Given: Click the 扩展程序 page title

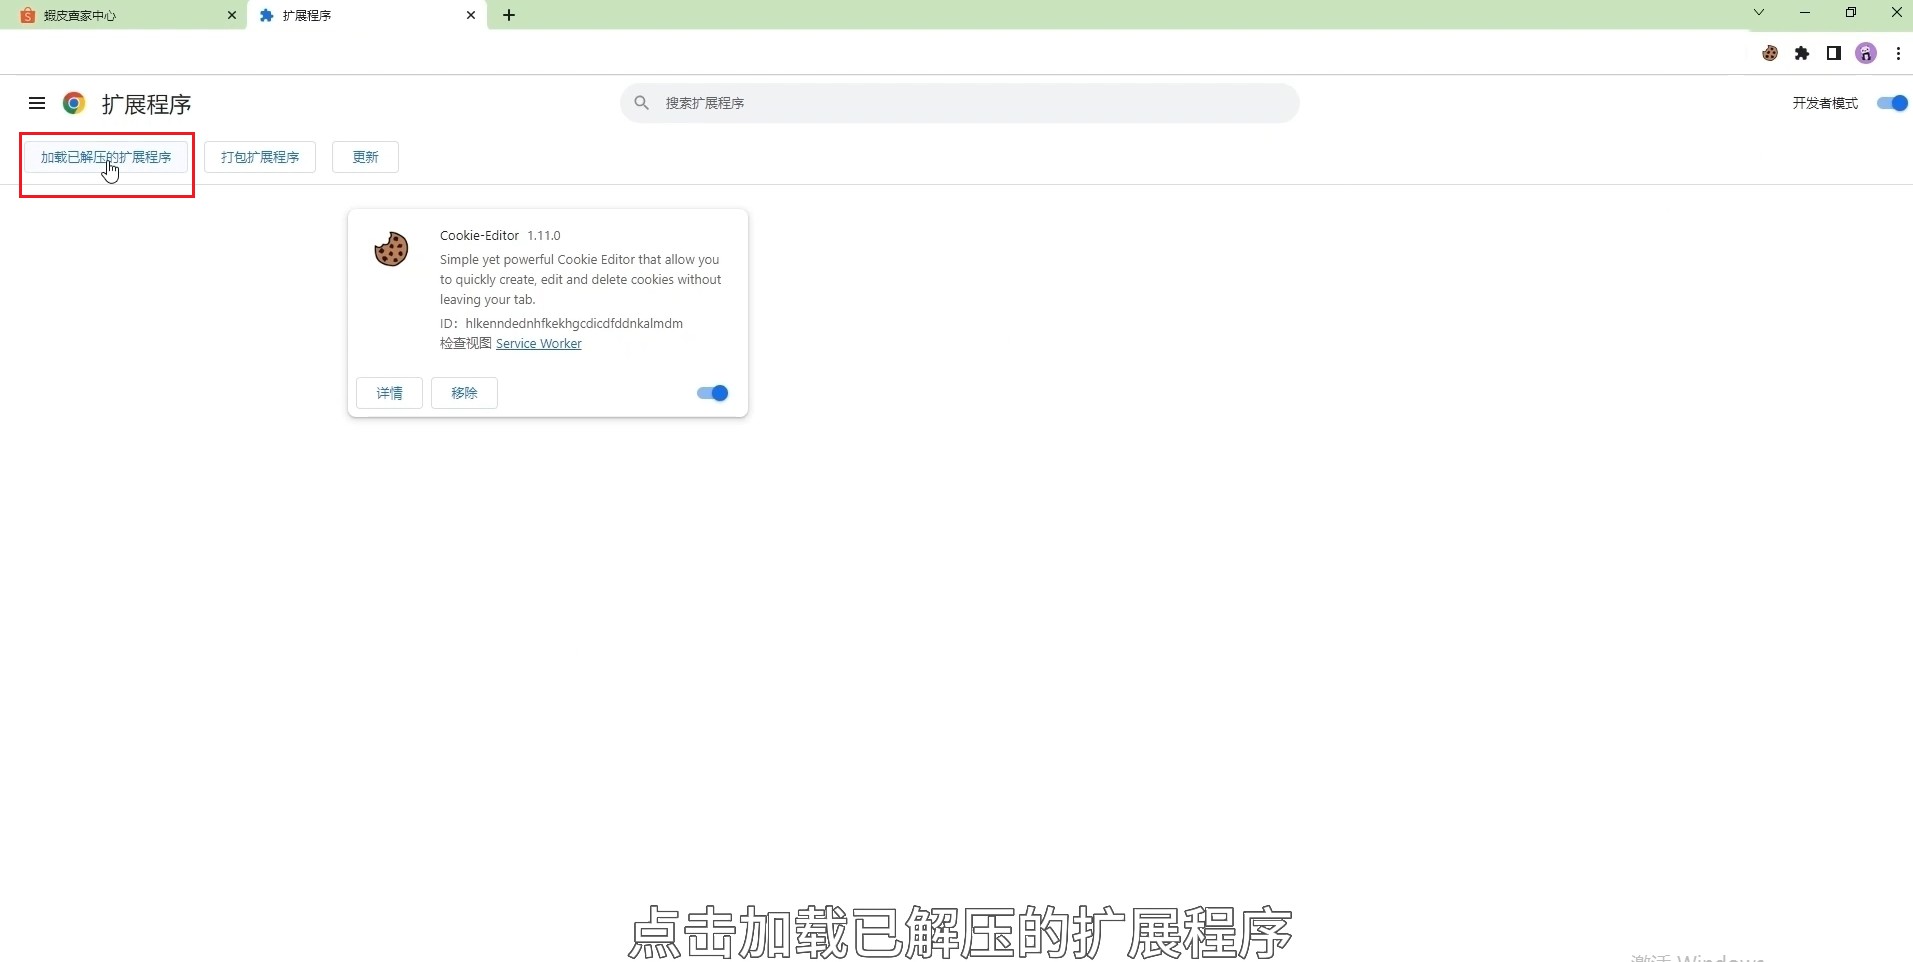Looking at the screenshot, I should pyautogui.click(x=146, y=104).
